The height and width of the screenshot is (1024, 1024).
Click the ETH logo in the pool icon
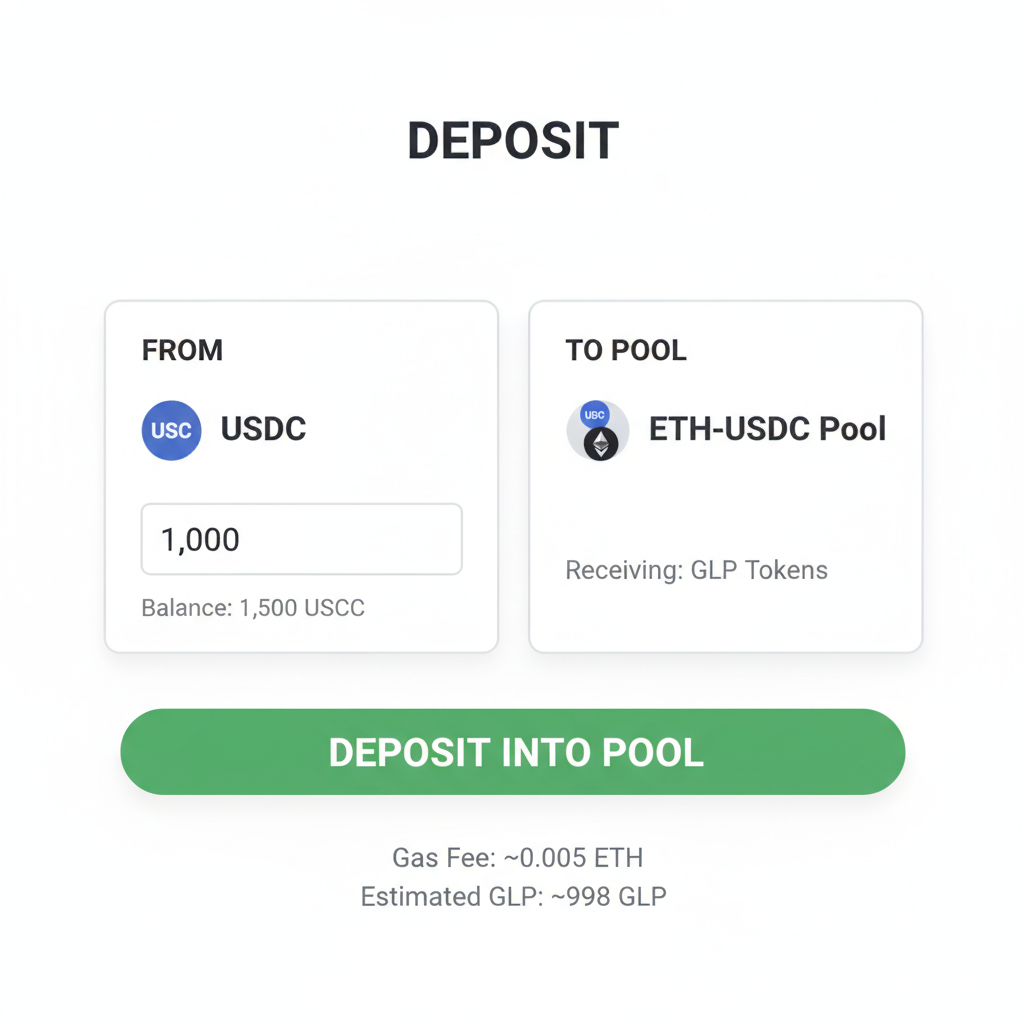601,445
